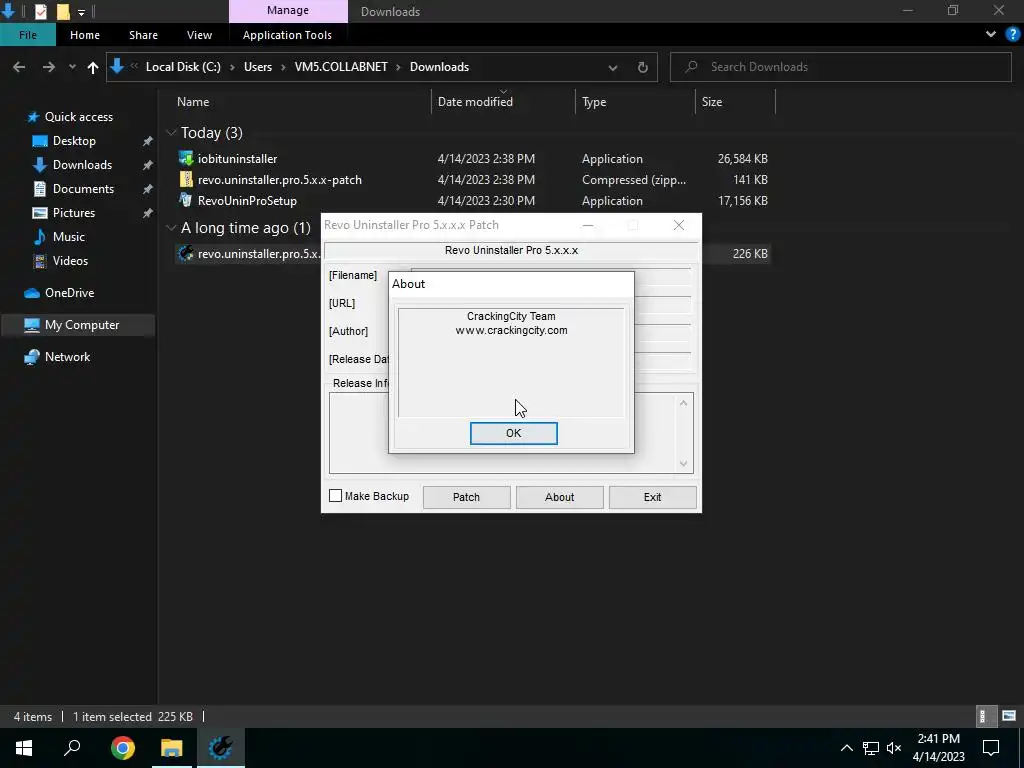The width and height of the screenshot is (1024, 768).
Task: Open the recent locations dropdown arrow
Action: [72, 67]
